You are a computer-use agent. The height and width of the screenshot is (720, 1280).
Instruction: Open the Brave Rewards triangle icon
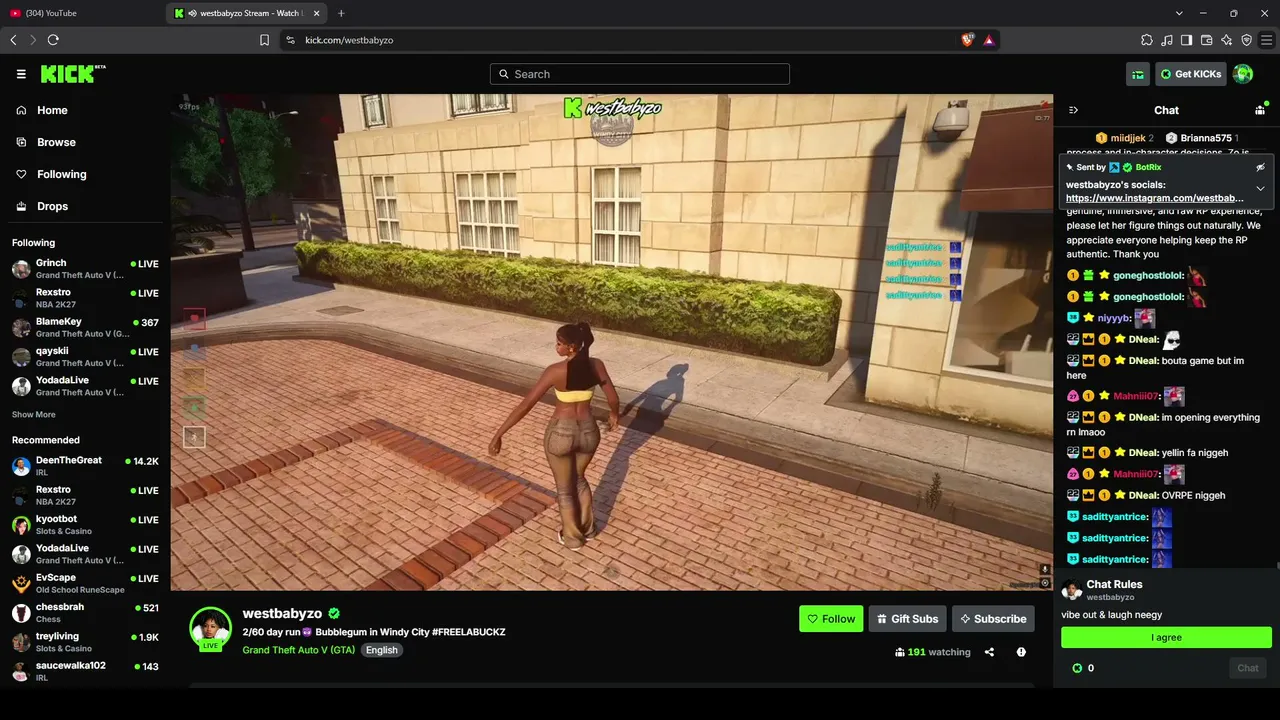click(988, 40)
